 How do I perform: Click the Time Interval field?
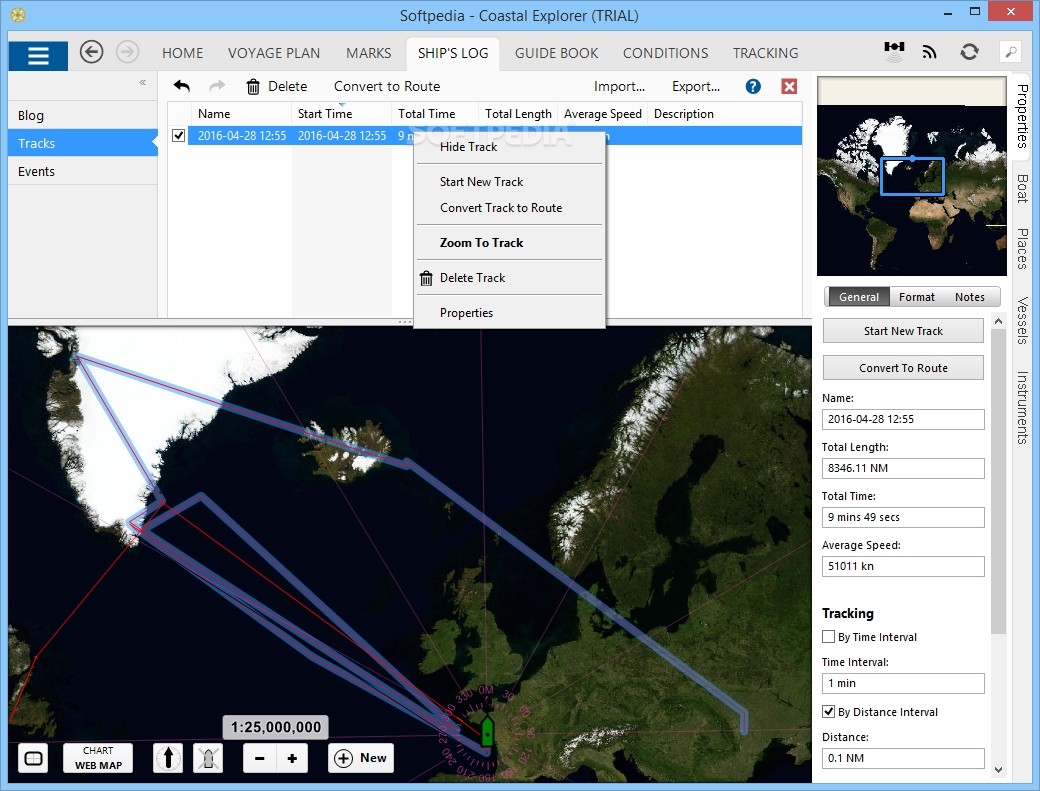pyautogui.click(x=903, y=683)
